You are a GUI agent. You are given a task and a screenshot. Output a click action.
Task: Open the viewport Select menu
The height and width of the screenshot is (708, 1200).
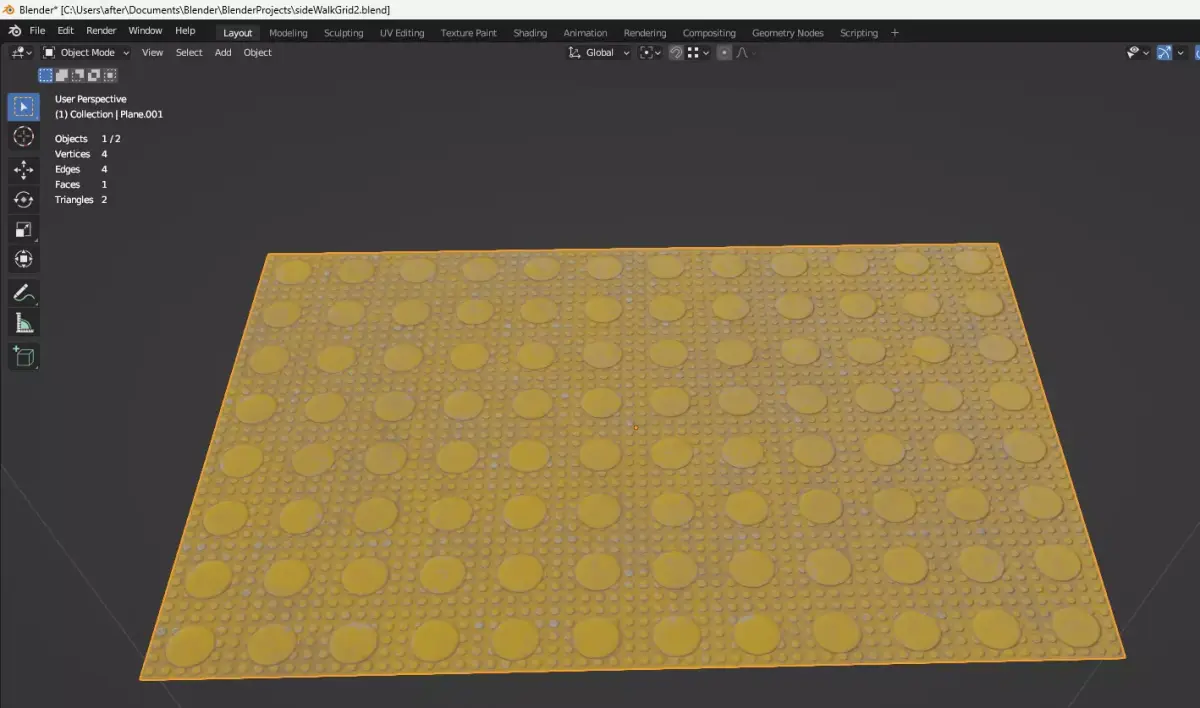(x=189, y=53)
